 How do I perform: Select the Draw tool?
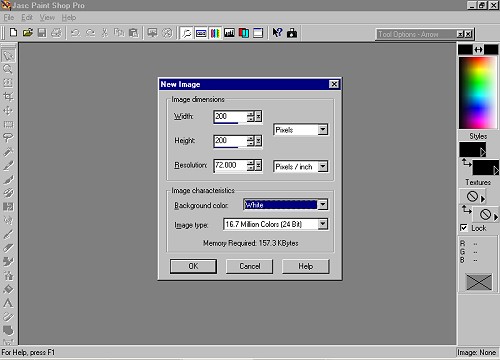tap(8, 317)
